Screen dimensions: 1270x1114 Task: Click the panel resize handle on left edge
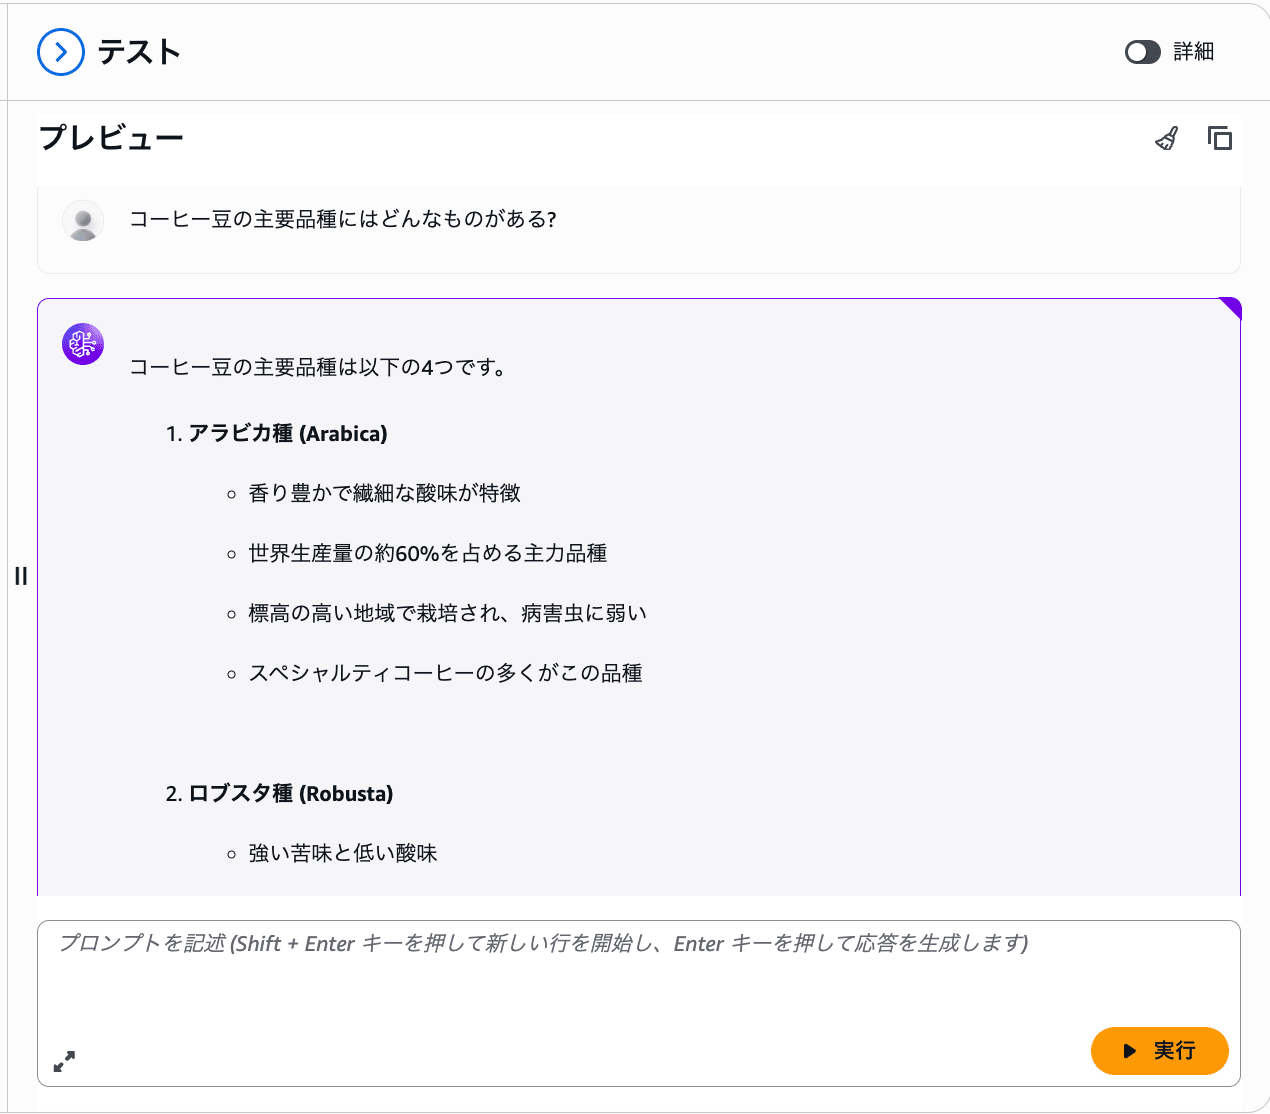21,576
